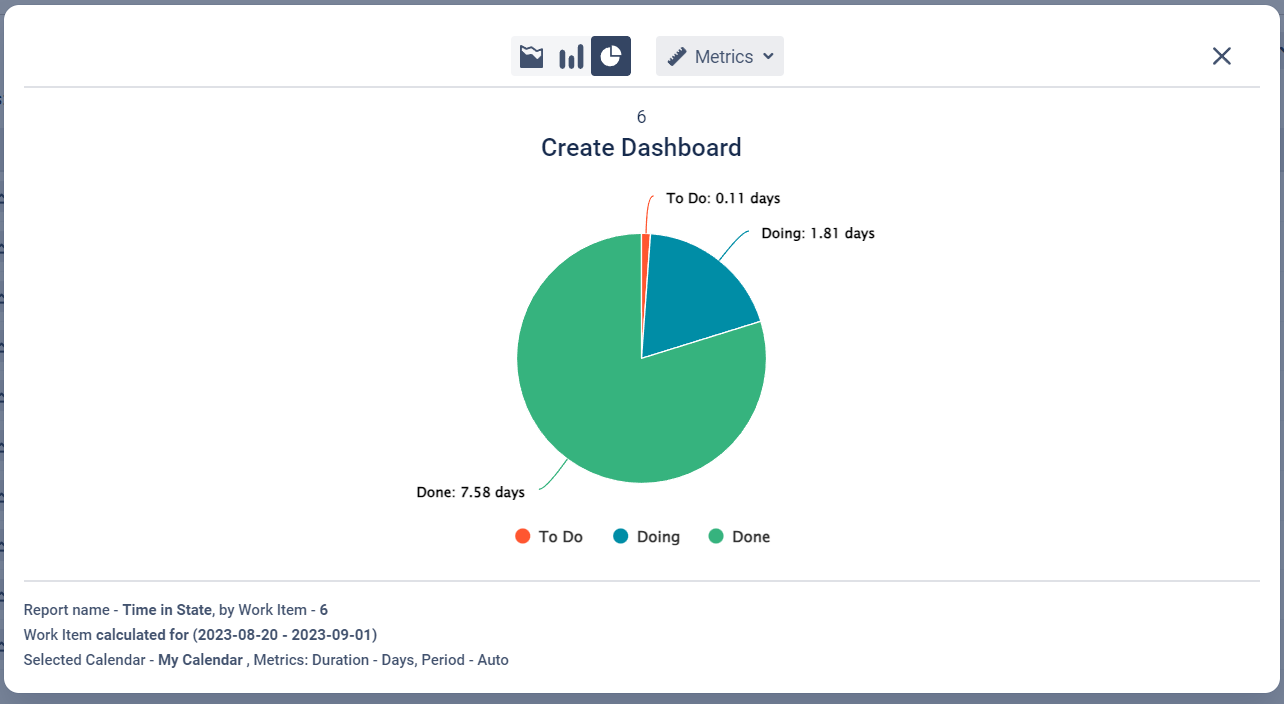This screenshot has height=704, width=1284.
Task: Click the 'Done: 7.58 days' data label
Action: pos(470,492)
